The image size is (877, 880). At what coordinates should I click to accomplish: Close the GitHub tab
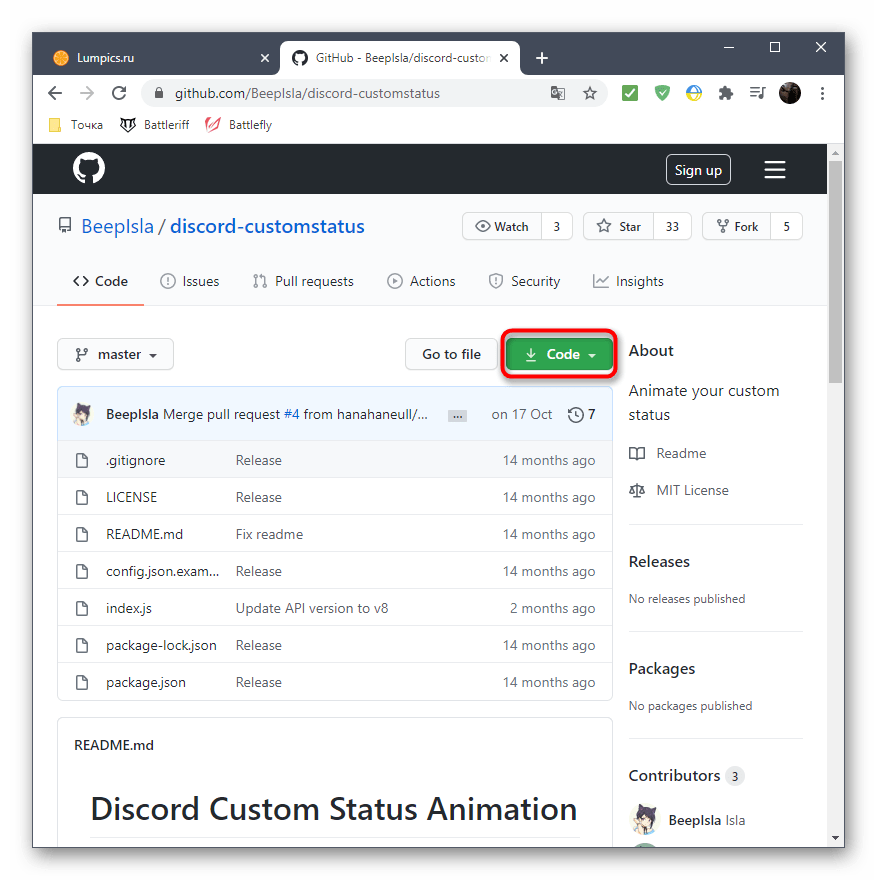[x=504, y=58]
